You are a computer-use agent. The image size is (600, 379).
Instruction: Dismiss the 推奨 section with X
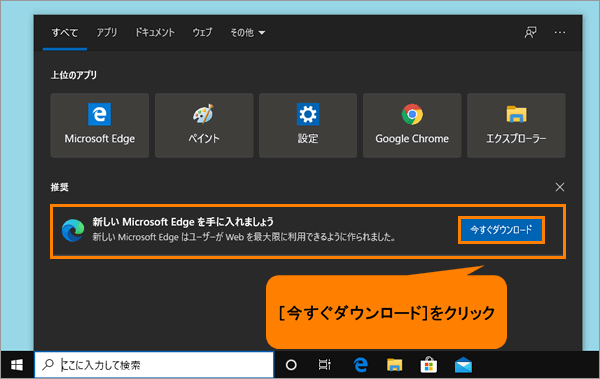tap(560, 187)
